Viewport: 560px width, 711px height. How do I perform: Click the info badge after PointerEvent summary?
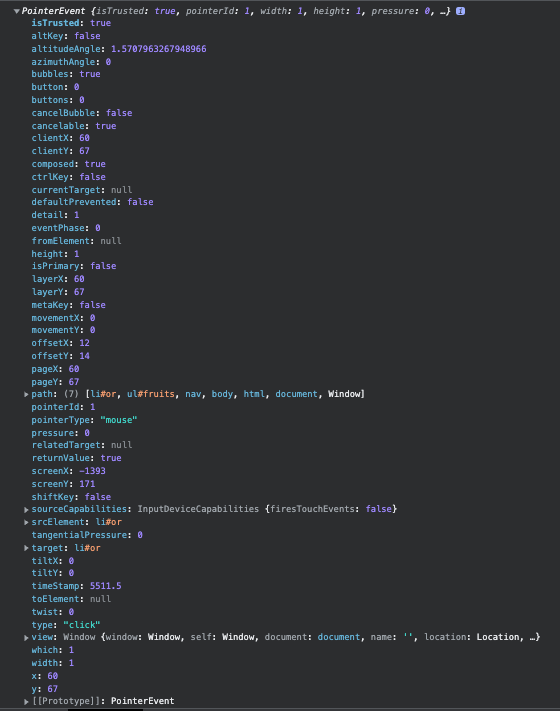pyautogui.click(x=460, y=11)
